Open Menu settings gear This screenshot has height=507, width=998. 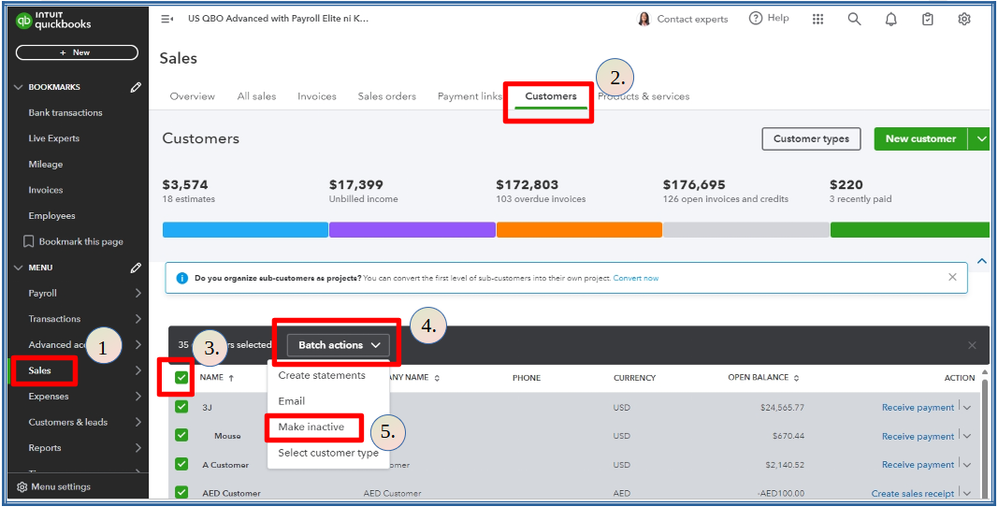[22, 487]
